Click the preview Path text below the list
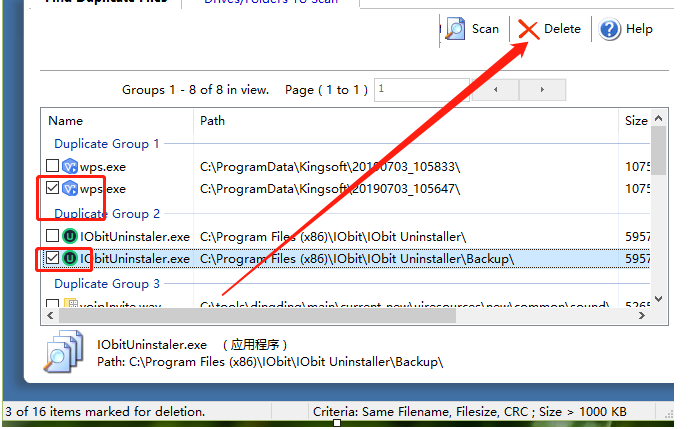This screenshot has width=697, height=429. pos(270,362)
